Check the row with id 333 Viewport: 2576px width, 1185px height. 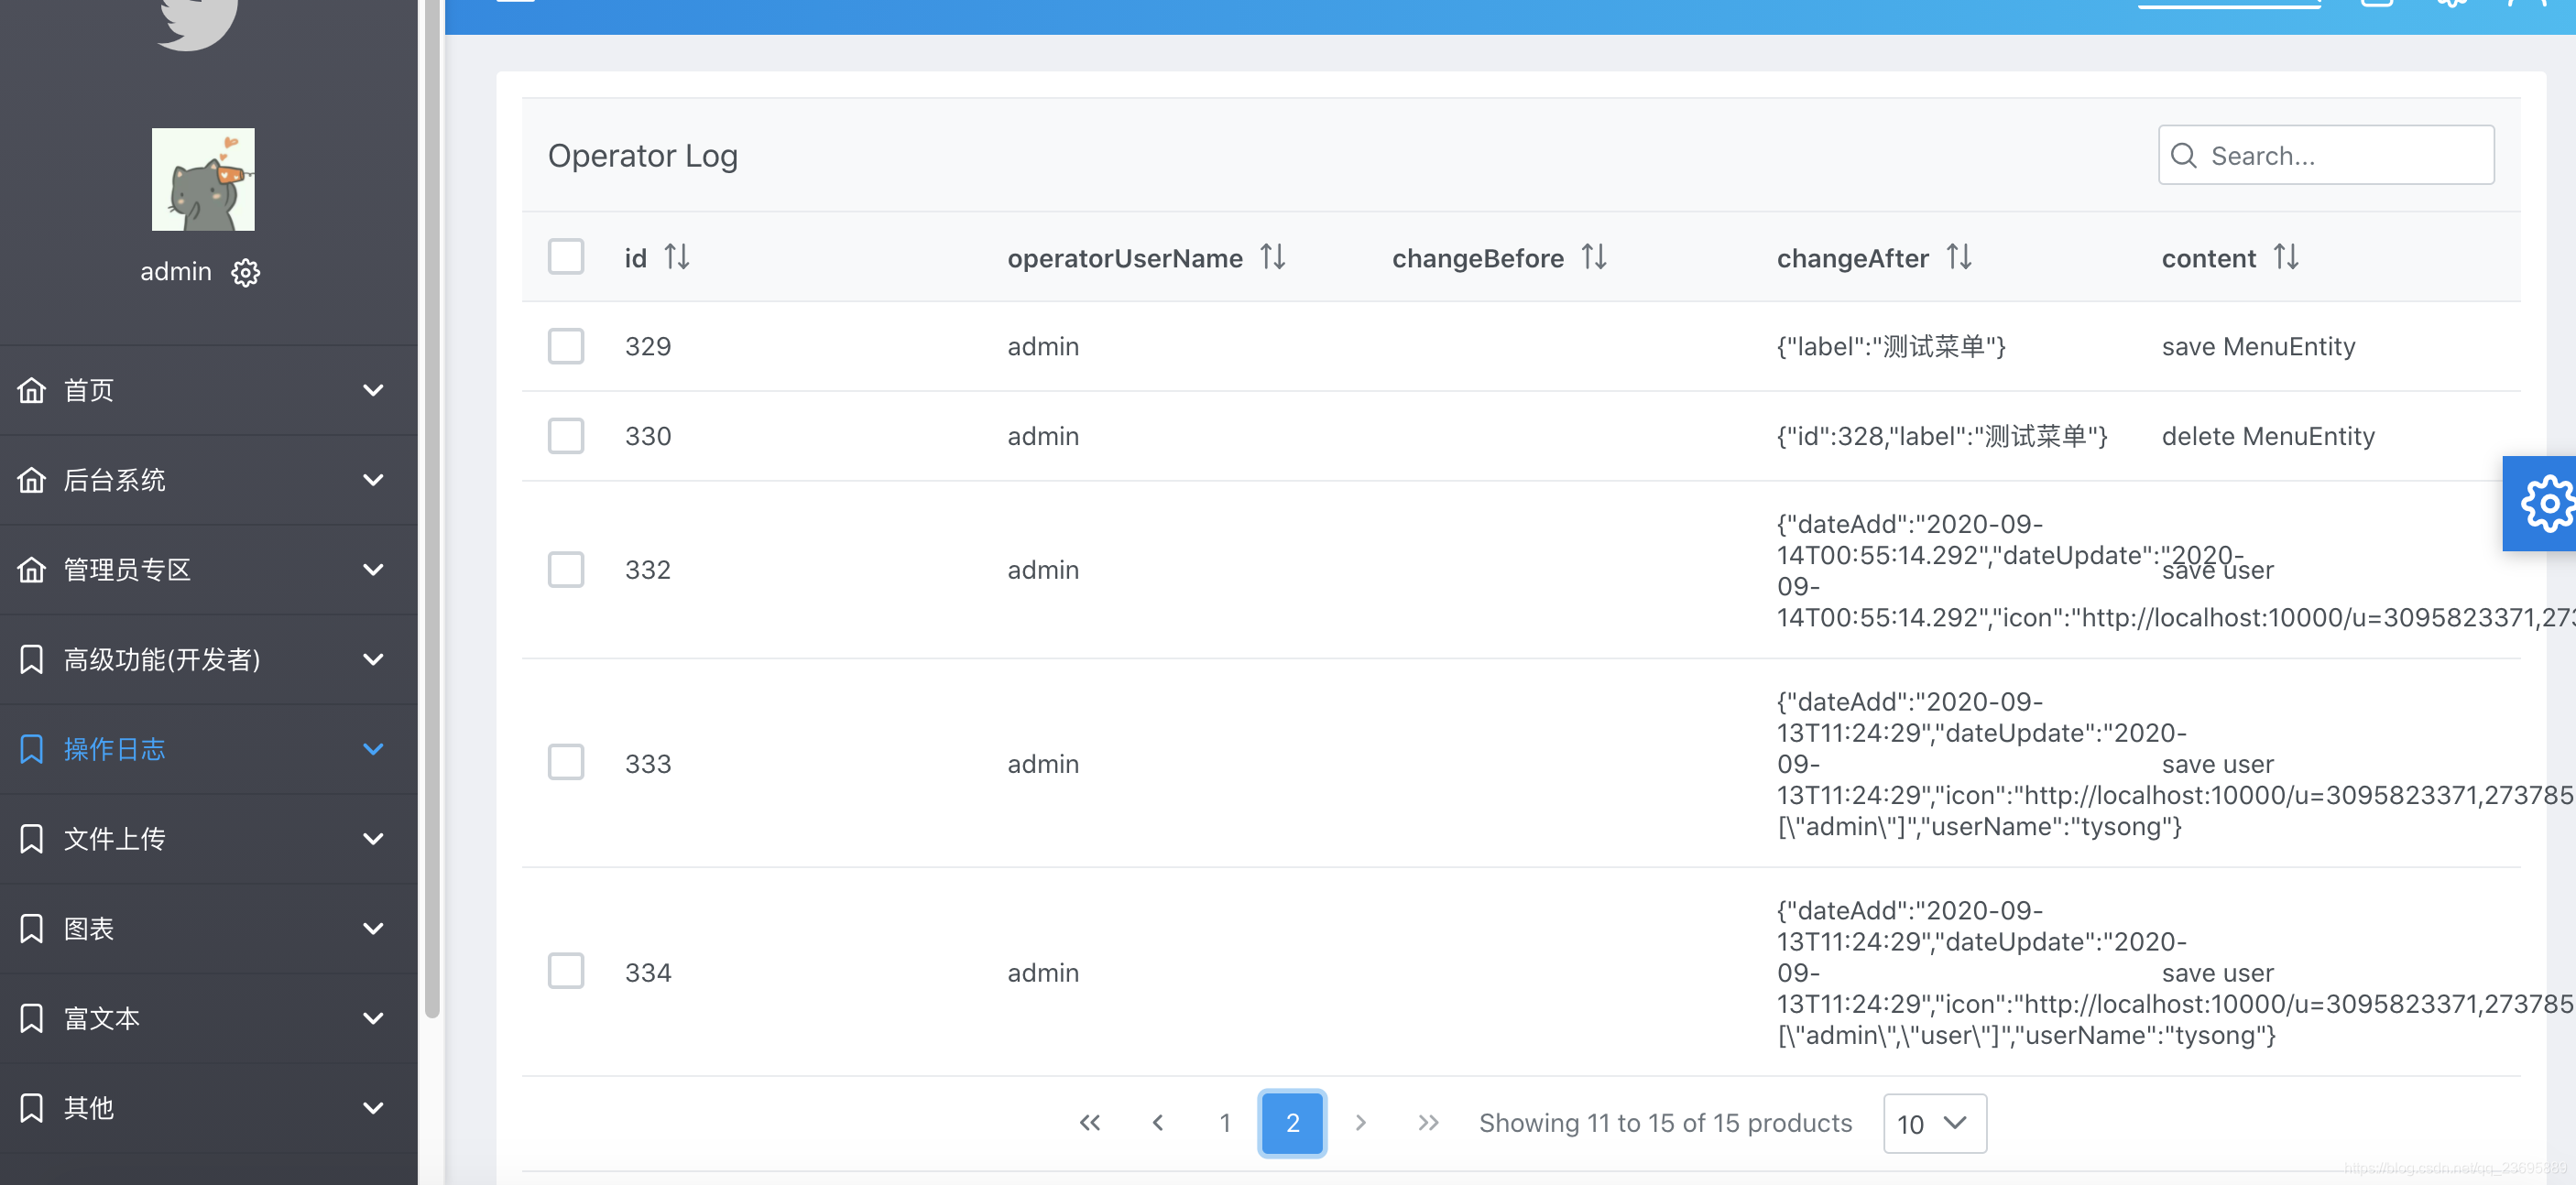tap(566, 763)
